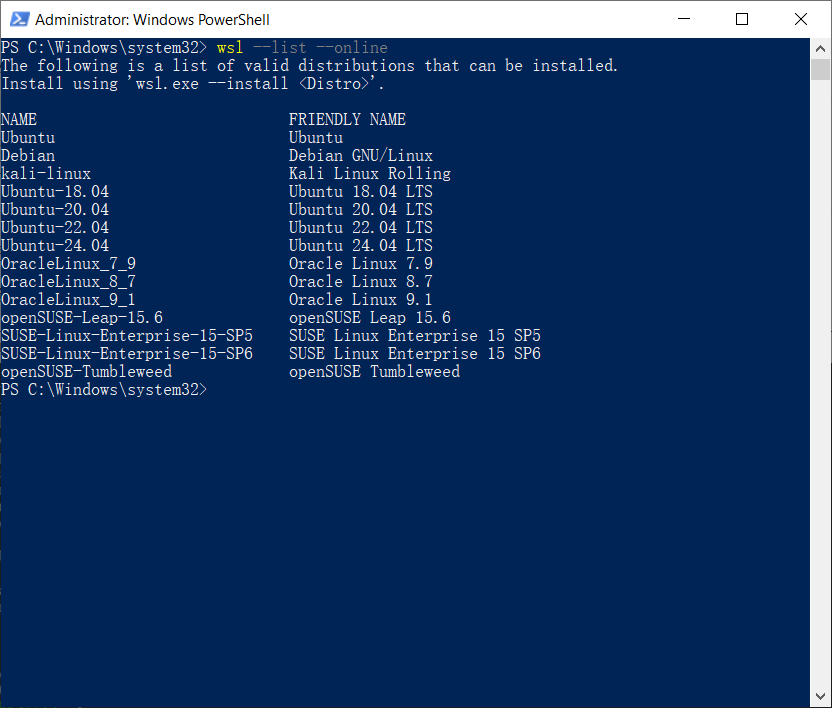Click the kali-linux entry in NAME column

pos(46,174)
